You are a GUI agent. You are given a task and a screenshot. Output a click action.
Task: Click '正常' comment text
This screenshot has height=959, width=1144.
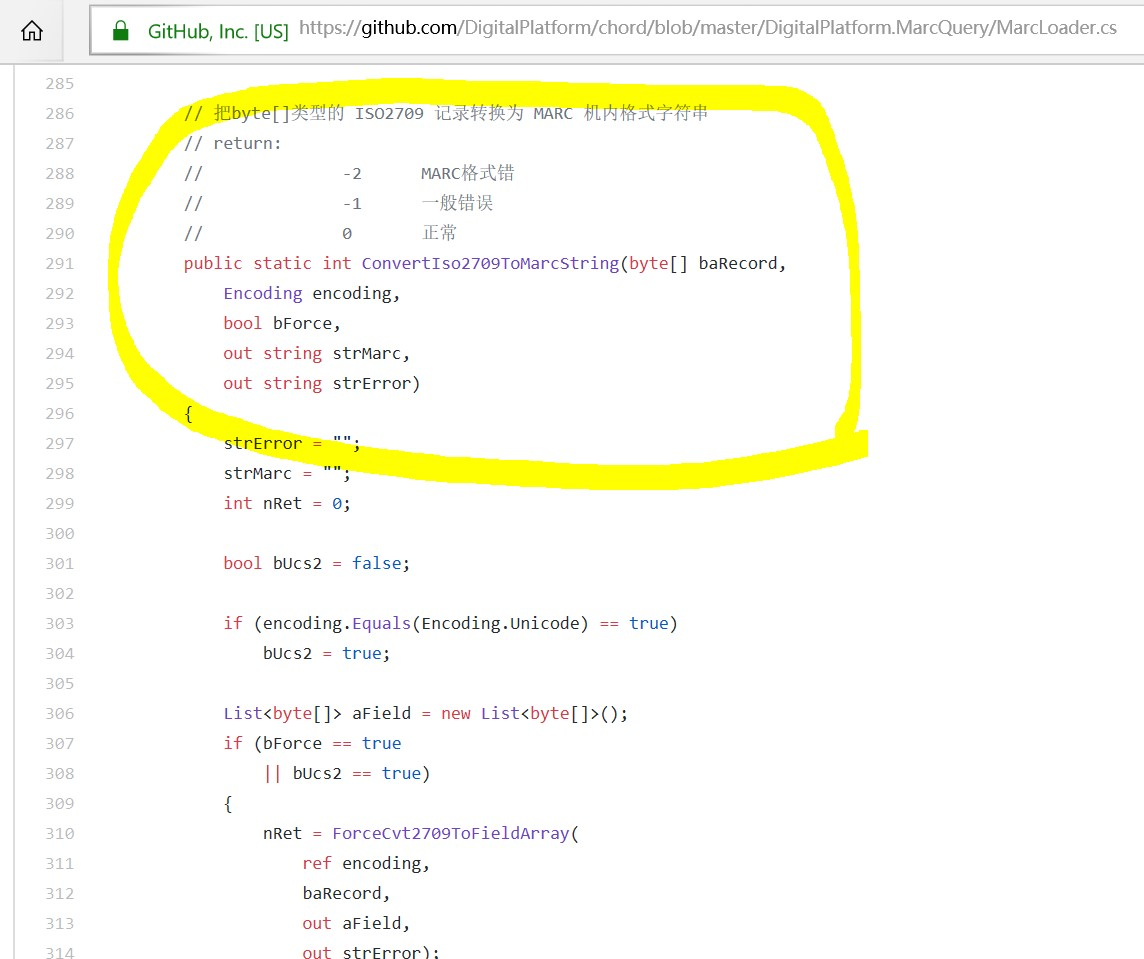pyautogui.click(x=439, y=233)
